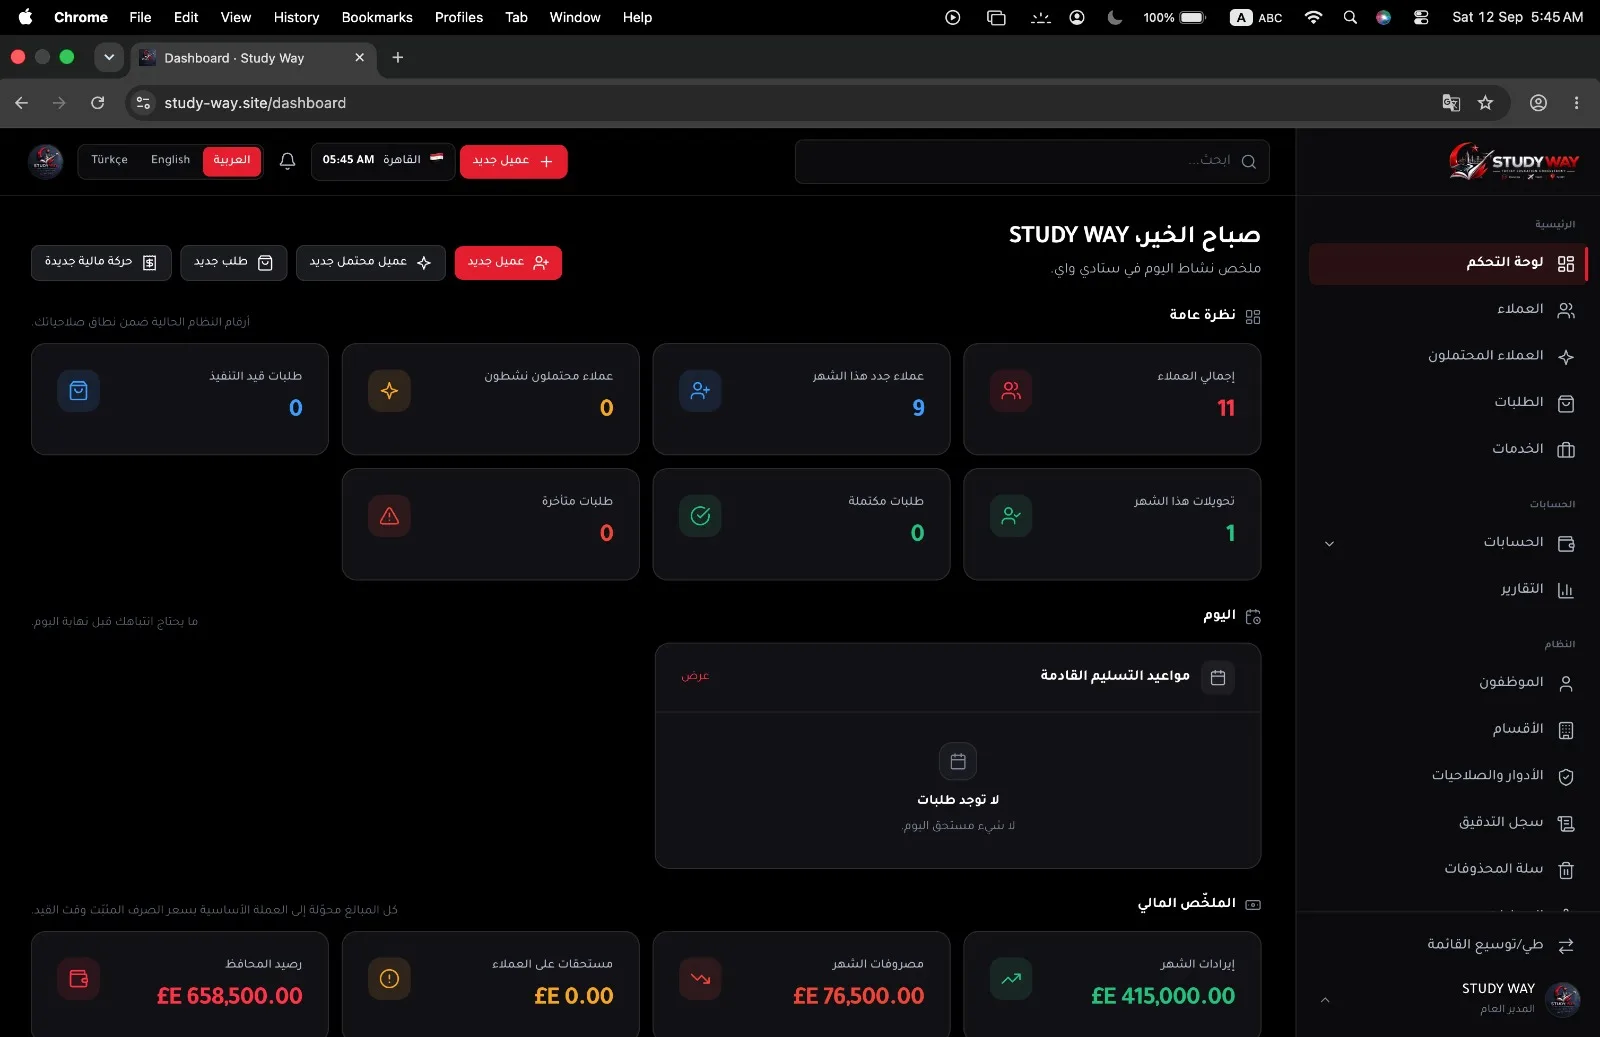Open the notifications bell icon
The height and width of the screenshot is (1037, 1600).
(x=287, y=161)
